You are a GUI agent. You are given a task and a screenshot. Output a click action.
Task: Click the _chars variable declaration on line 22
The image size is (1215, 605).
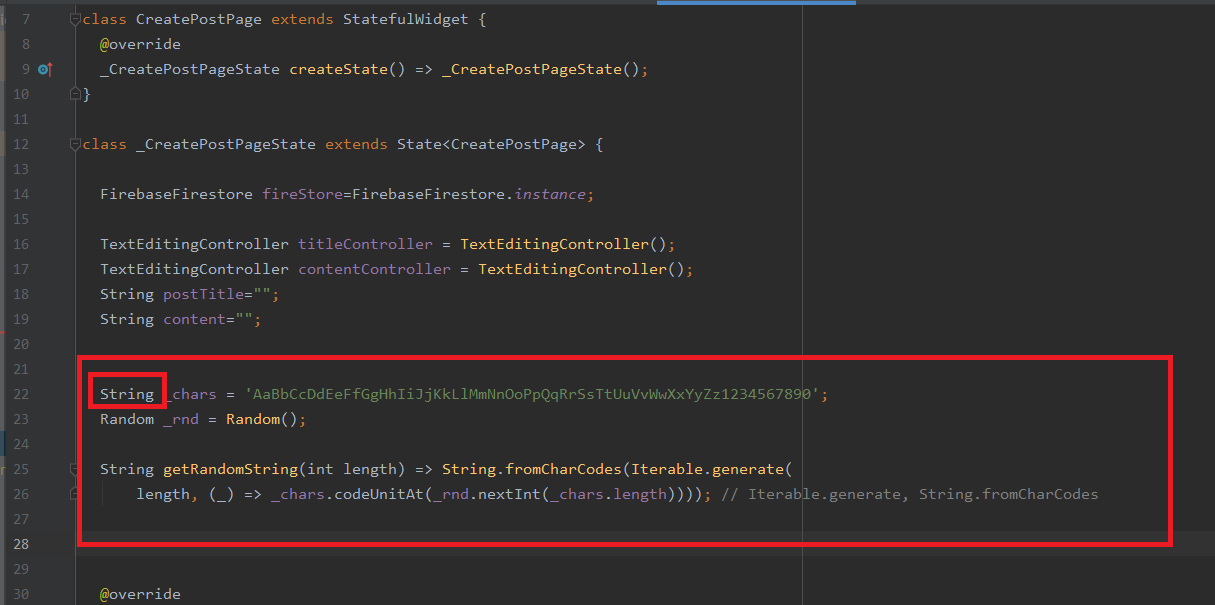point(190,394)
